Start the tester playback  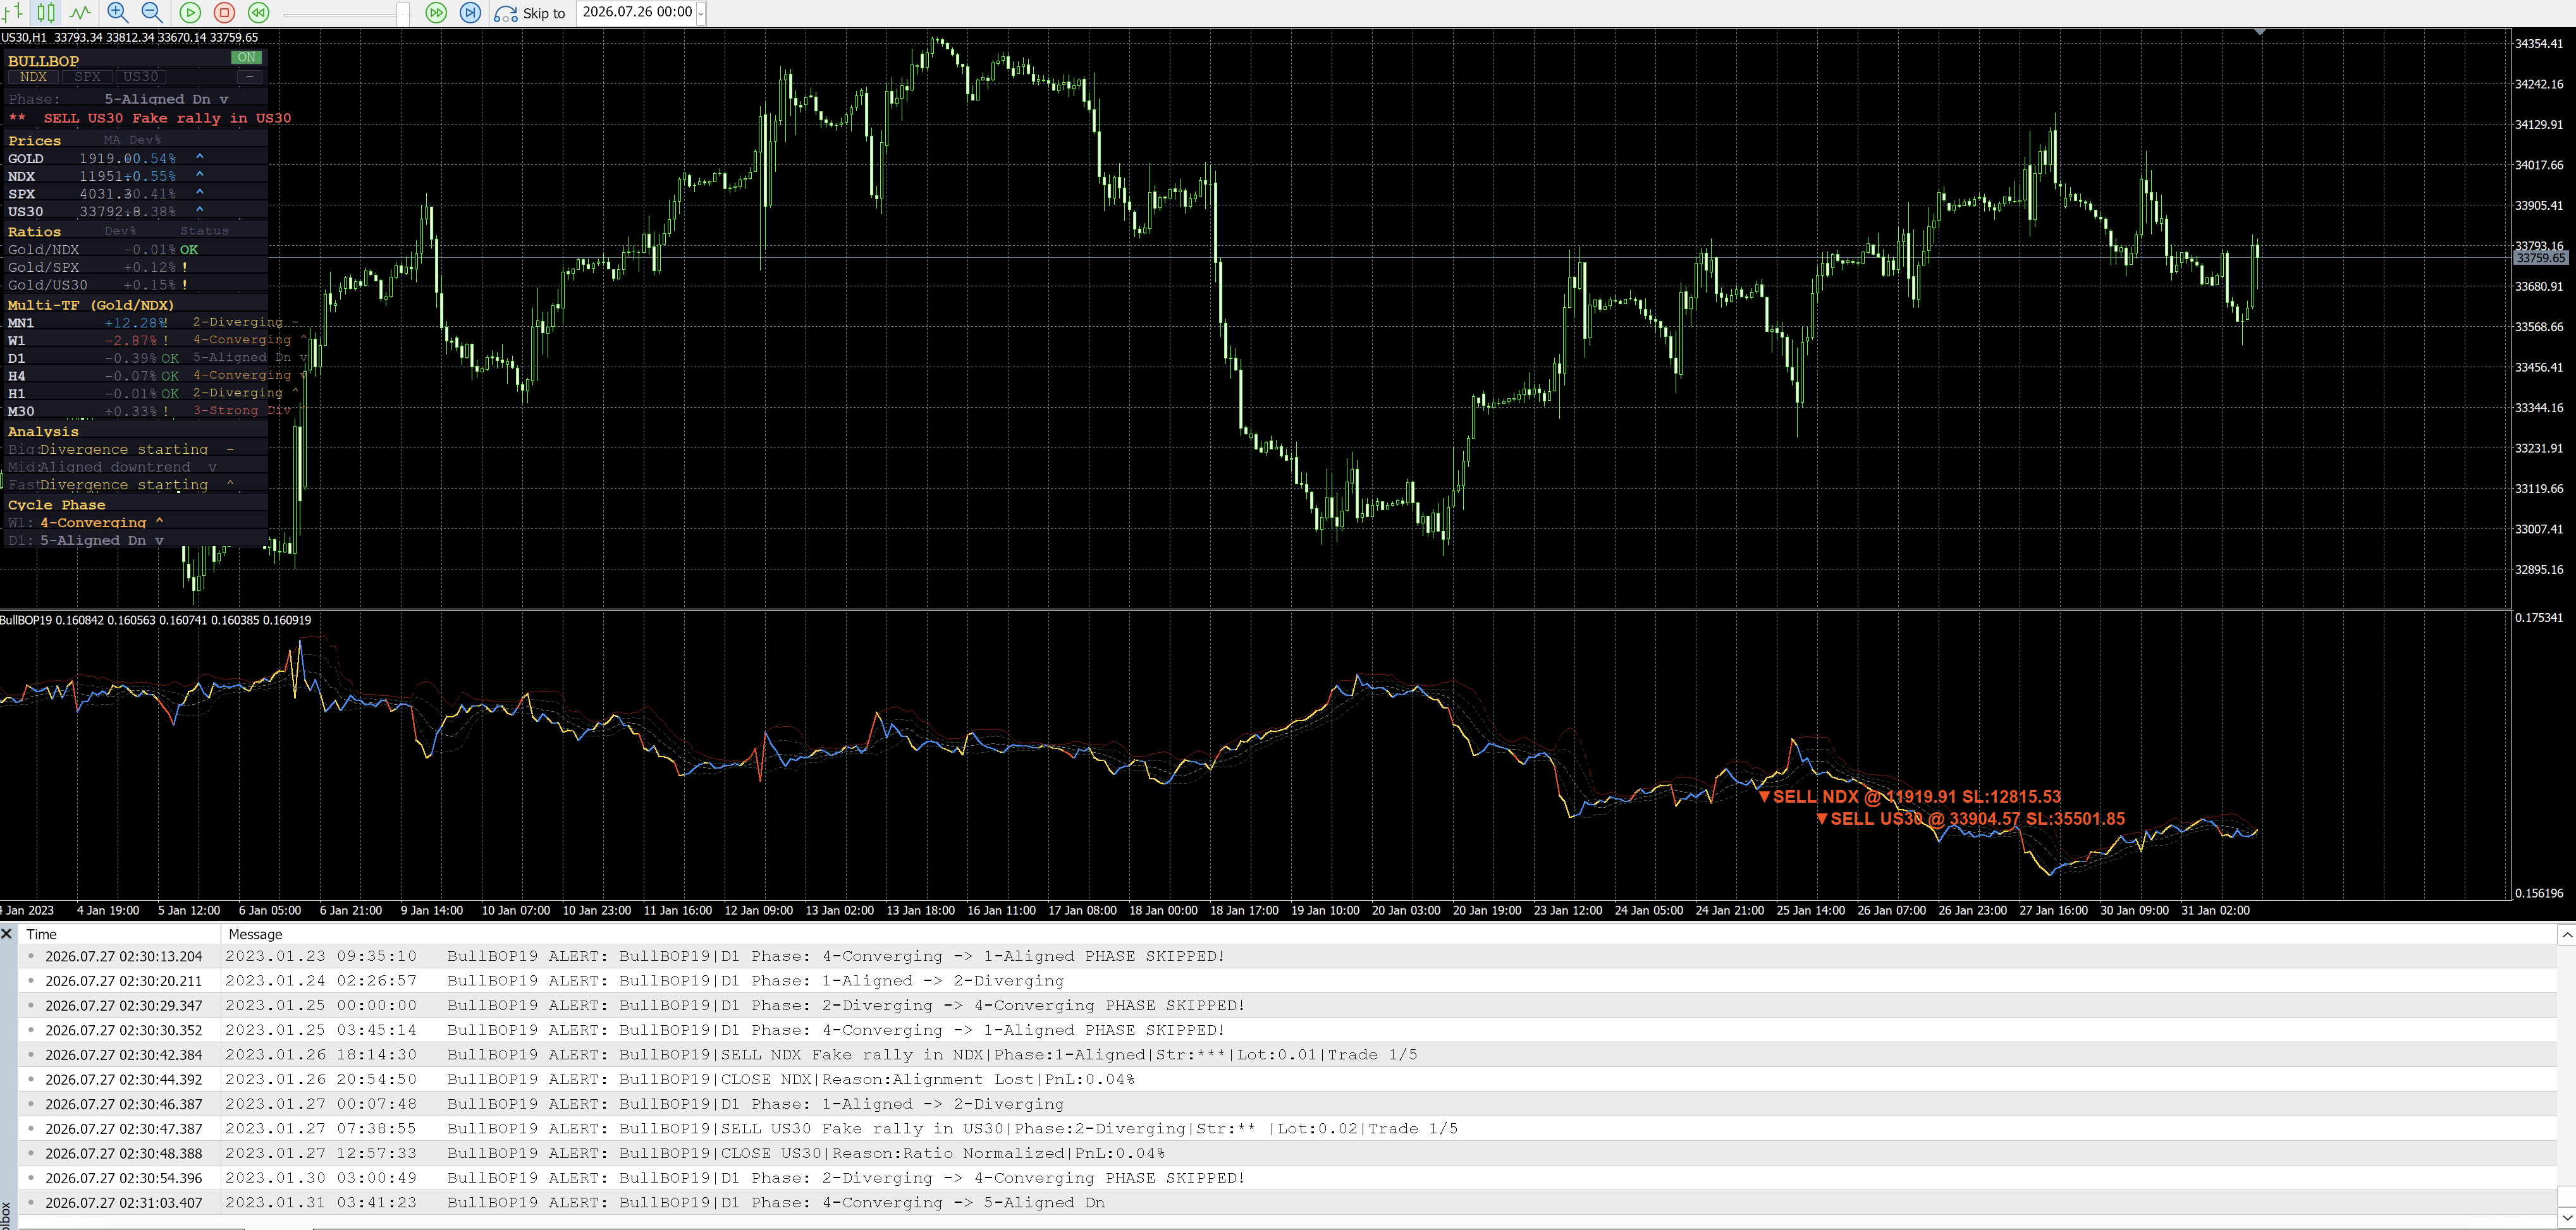tap(190, 12)
